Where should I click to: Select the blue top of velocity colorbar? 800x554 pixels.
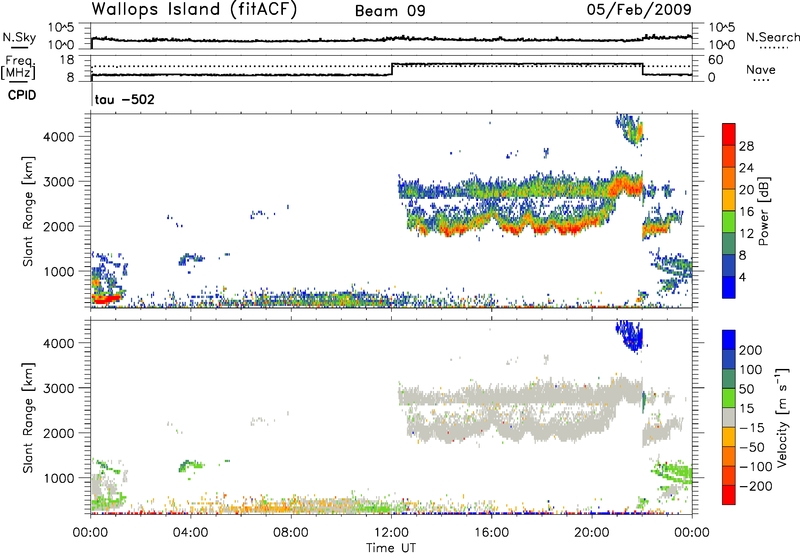click(729, 340)
